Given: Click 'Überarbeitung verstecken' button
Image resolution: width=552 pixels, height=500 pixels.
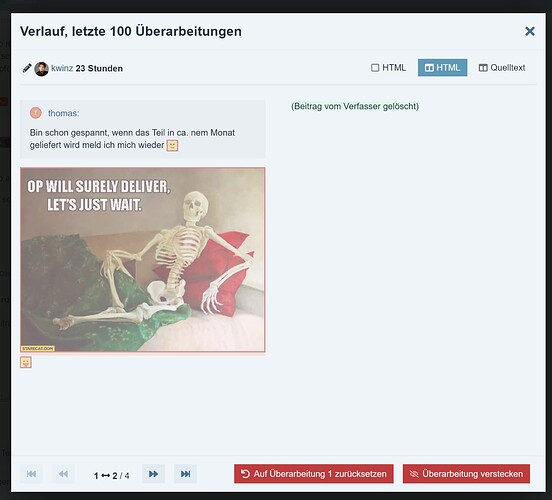Looking at the screenshot, I should pyautogui.click(x=466, y=474).
